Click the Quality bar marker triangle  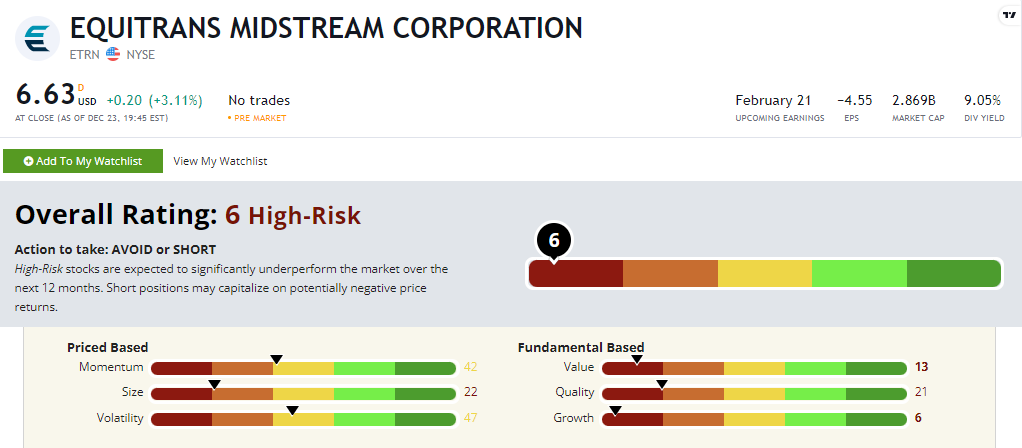(662, 385)
